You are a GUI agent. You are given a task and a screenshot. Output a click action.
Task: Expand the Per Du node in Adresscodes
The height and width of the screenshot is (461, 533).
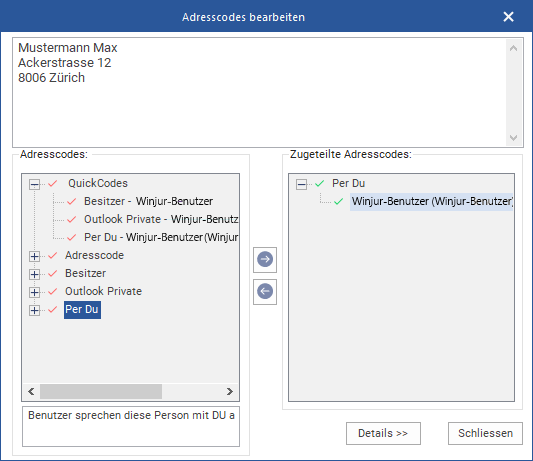[x=34, y=310]
